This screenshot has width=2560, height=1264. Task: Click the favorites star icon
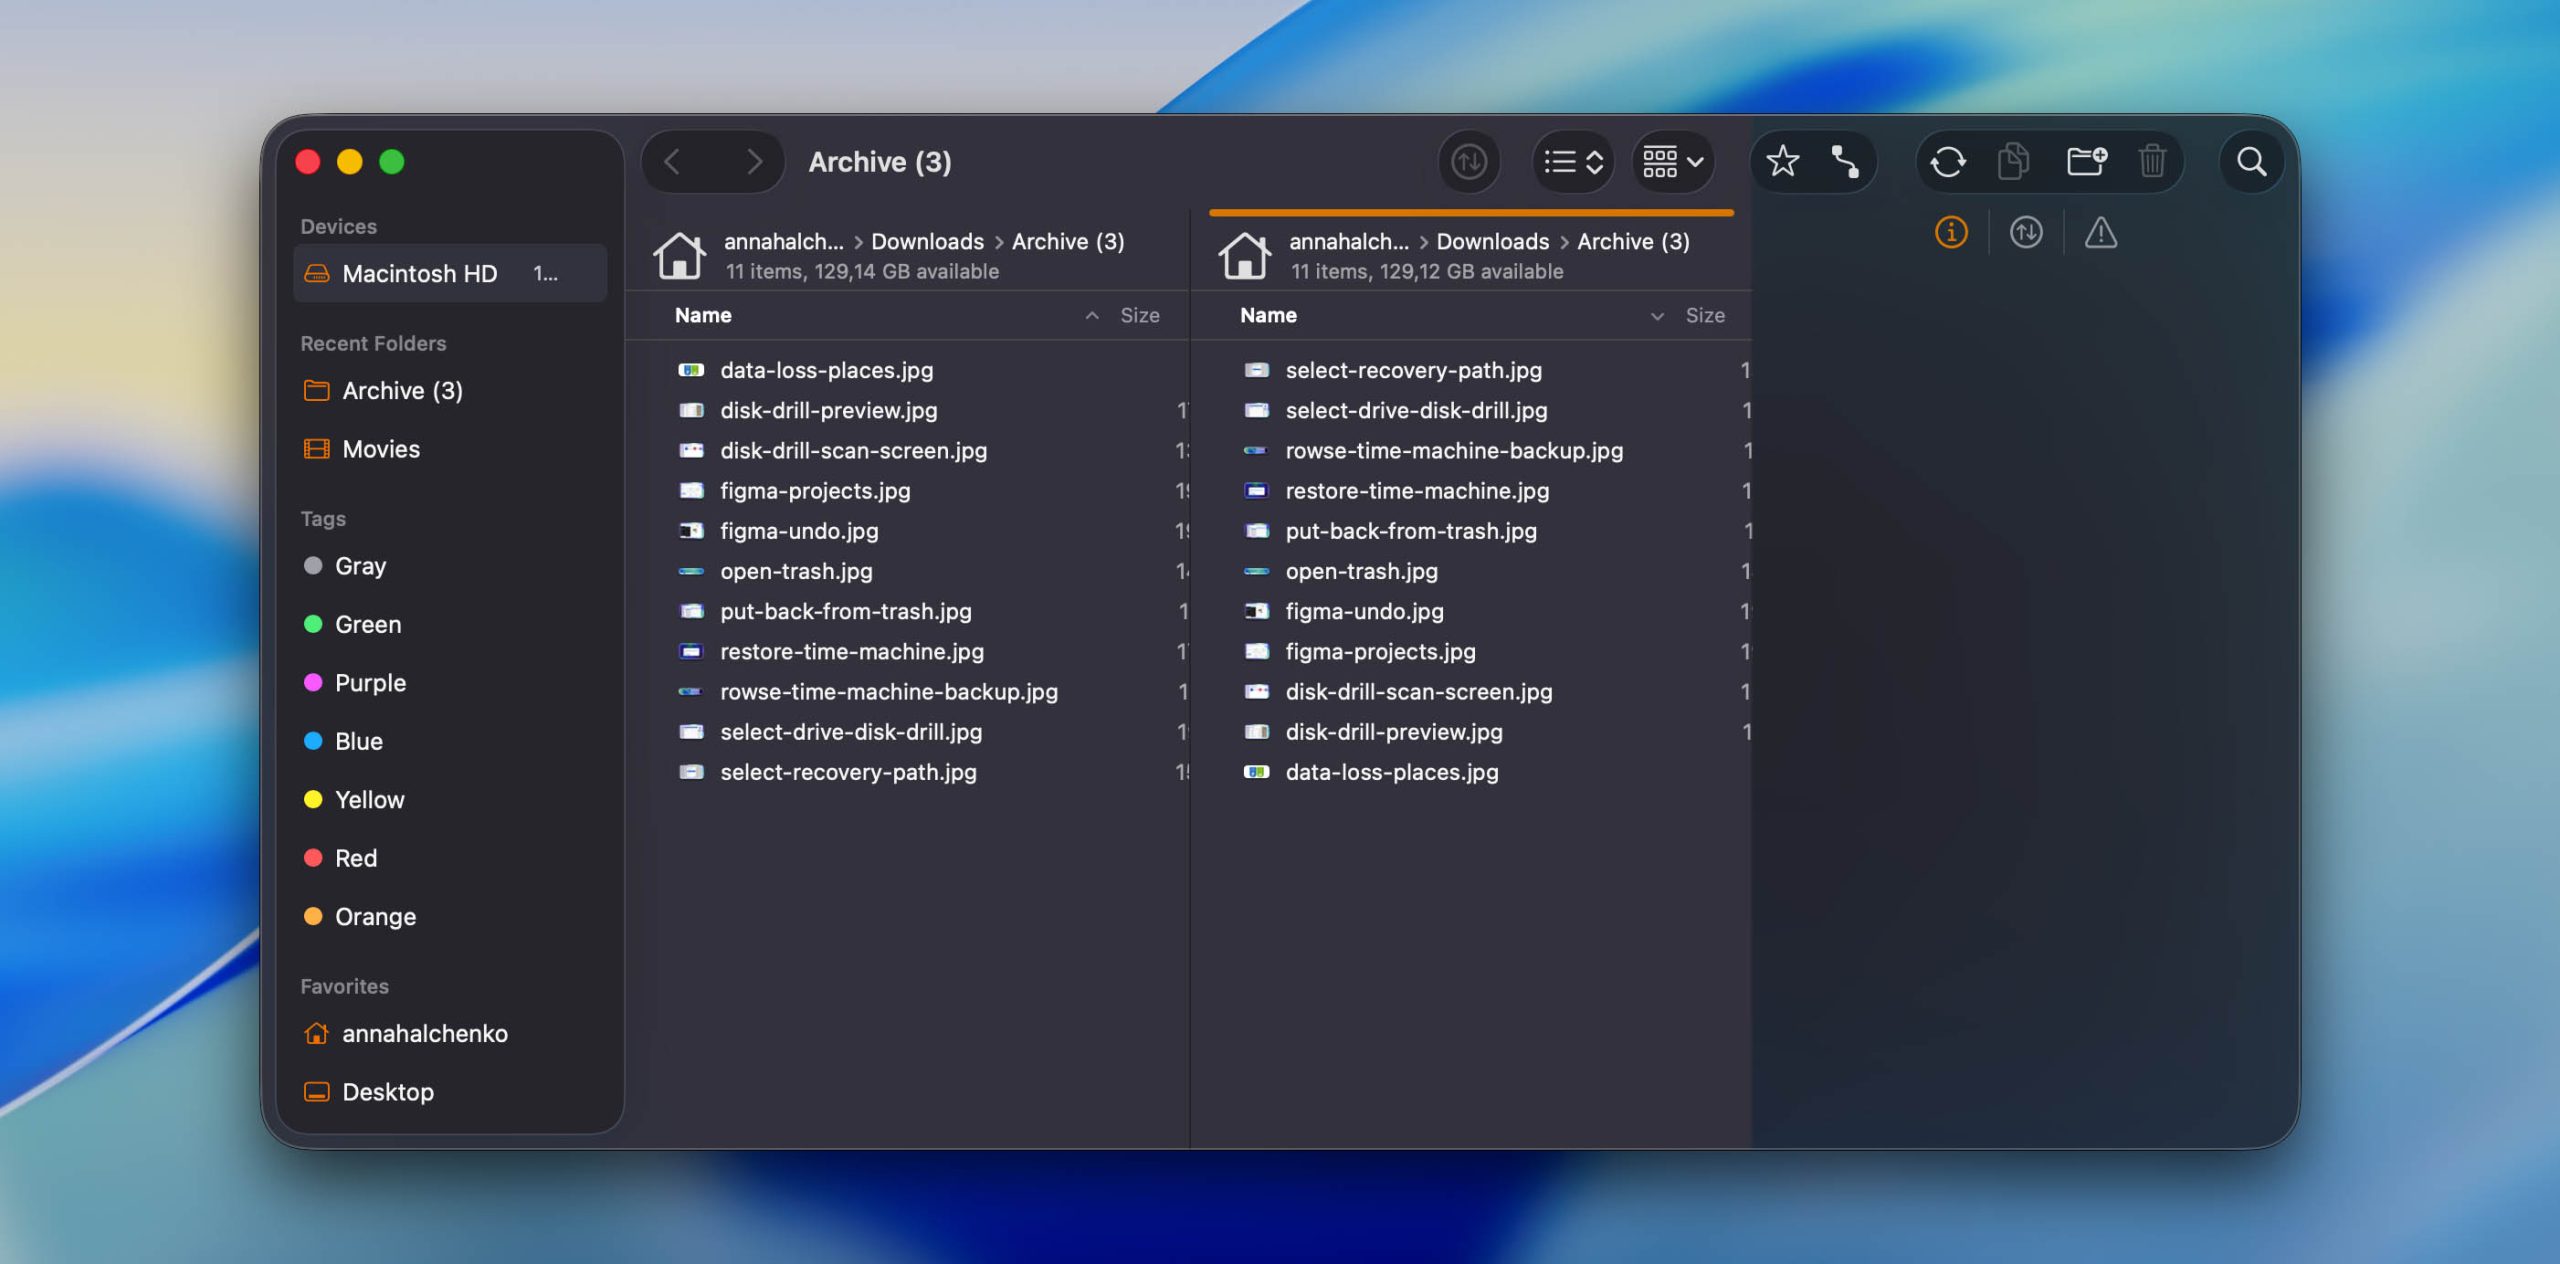click(1782, 161)
